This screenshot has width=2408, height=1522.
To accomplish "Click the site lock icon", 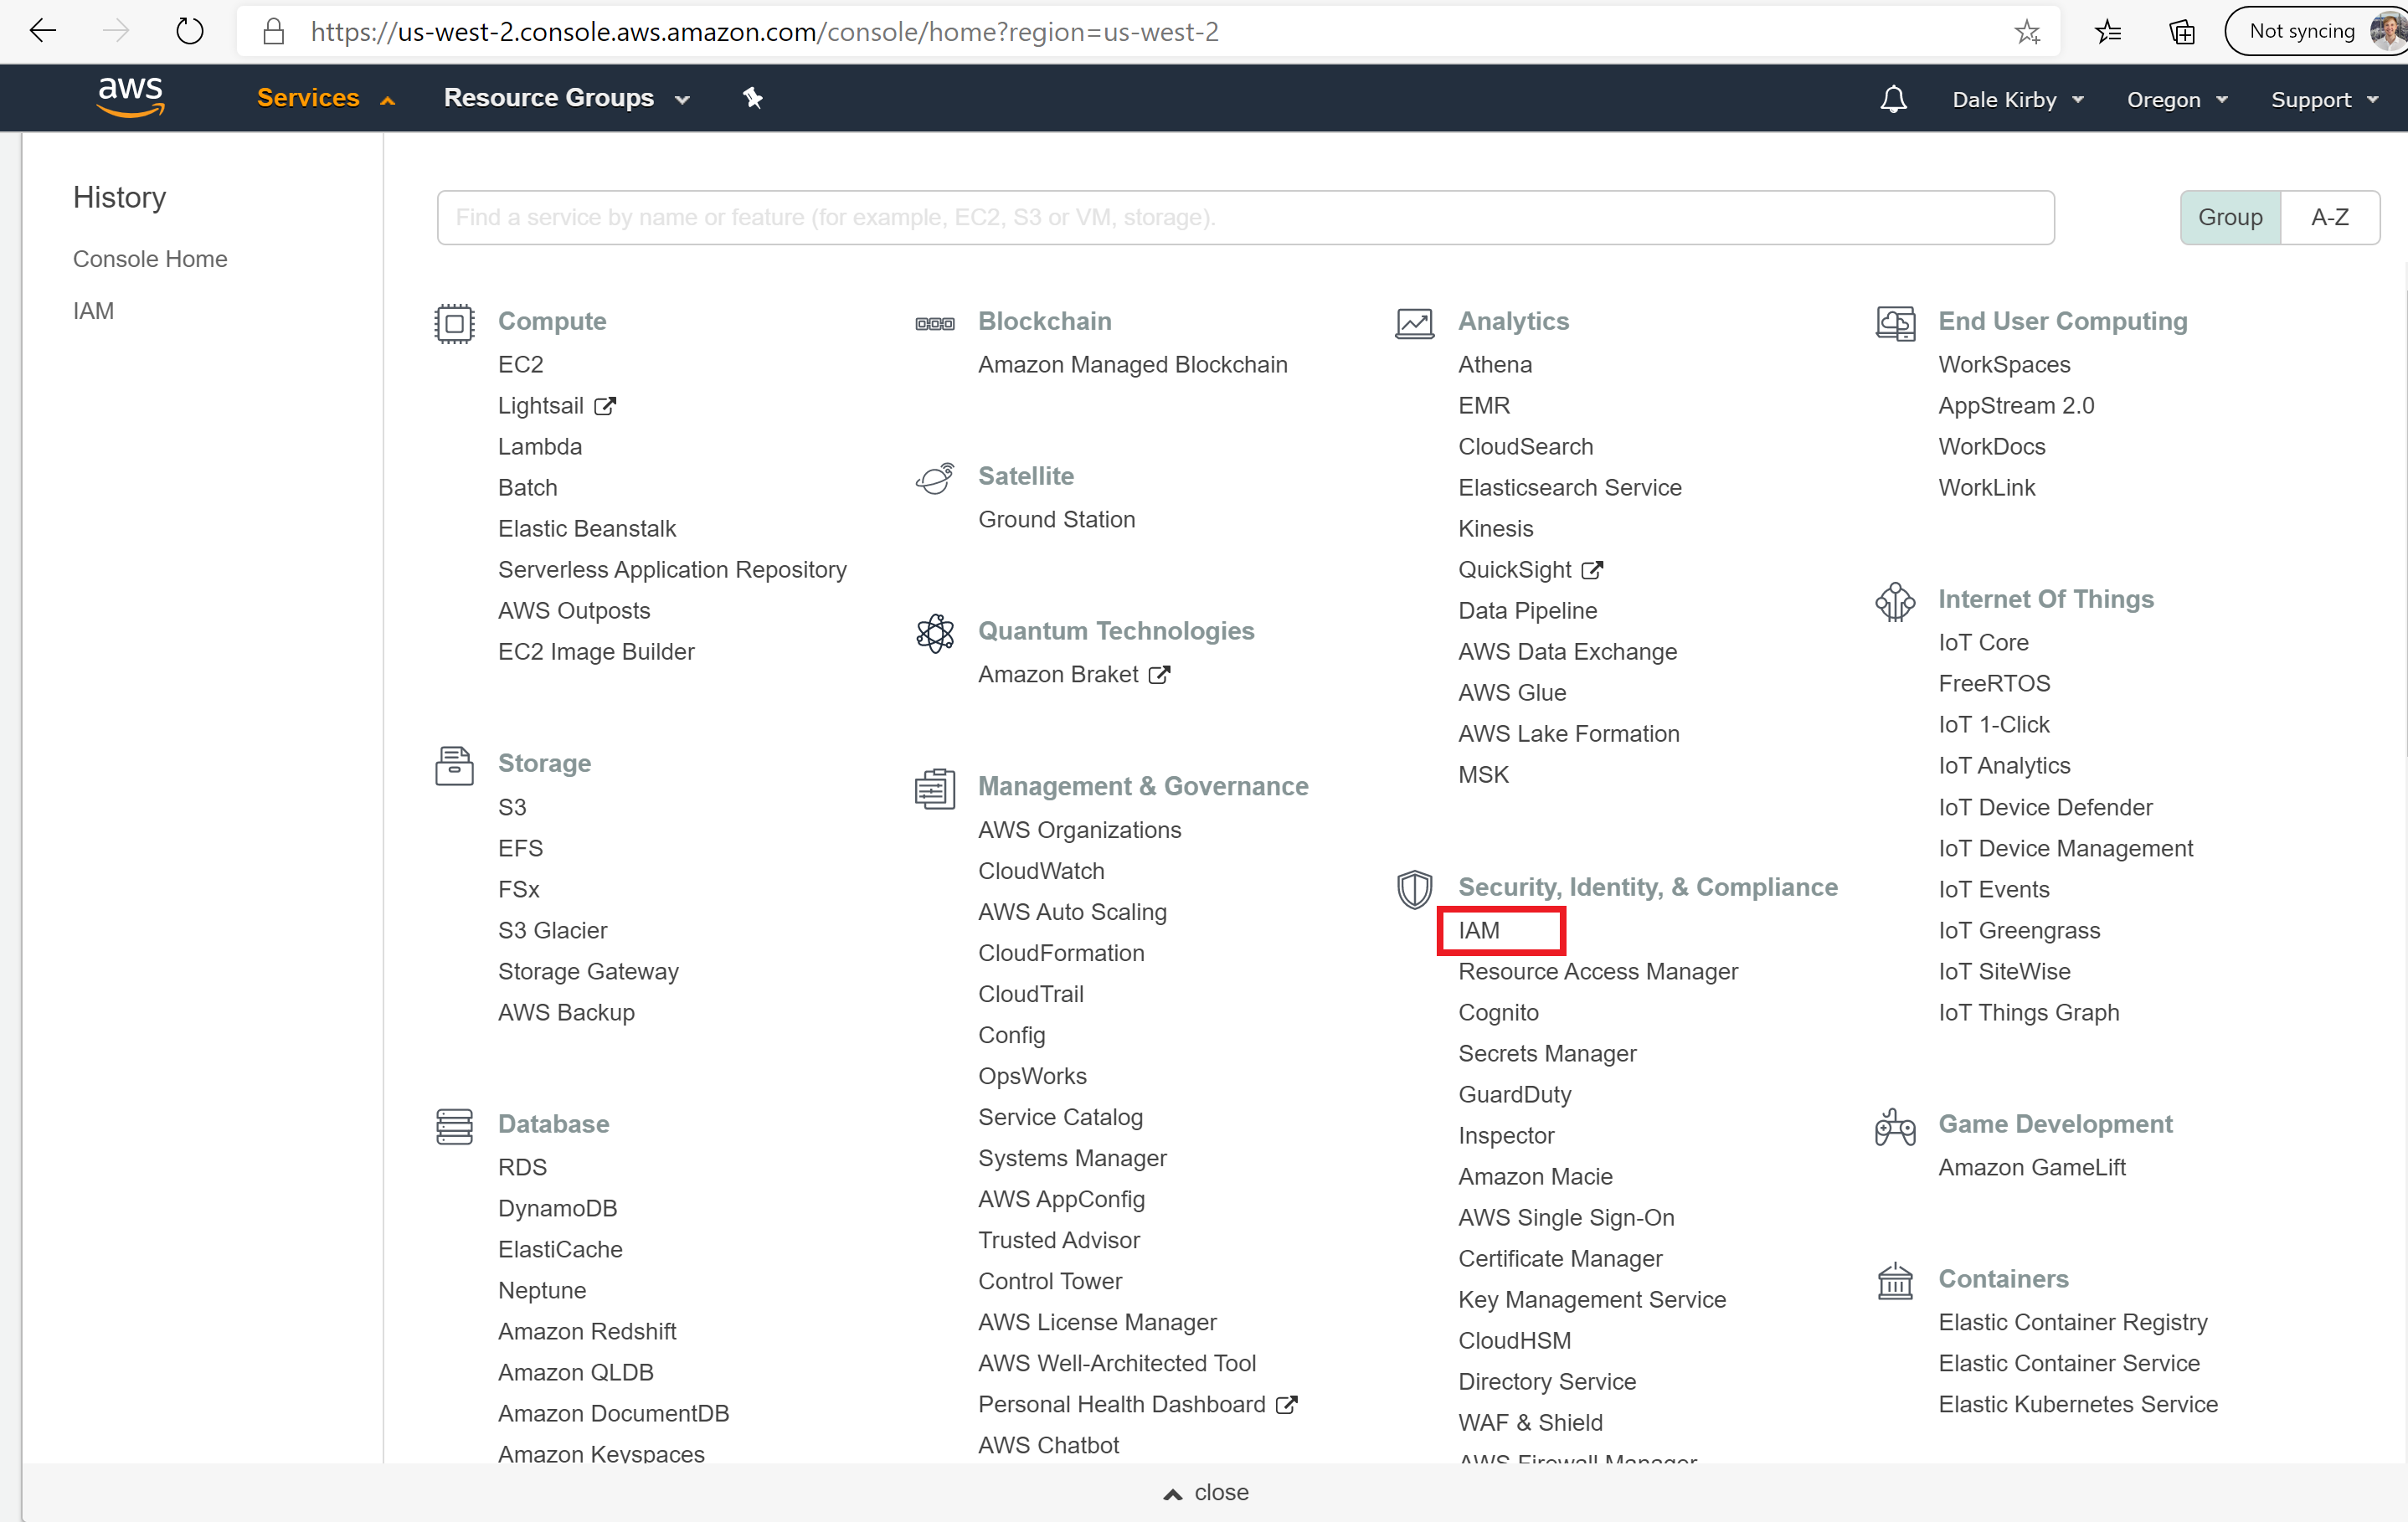I will (x=273, y=31).
